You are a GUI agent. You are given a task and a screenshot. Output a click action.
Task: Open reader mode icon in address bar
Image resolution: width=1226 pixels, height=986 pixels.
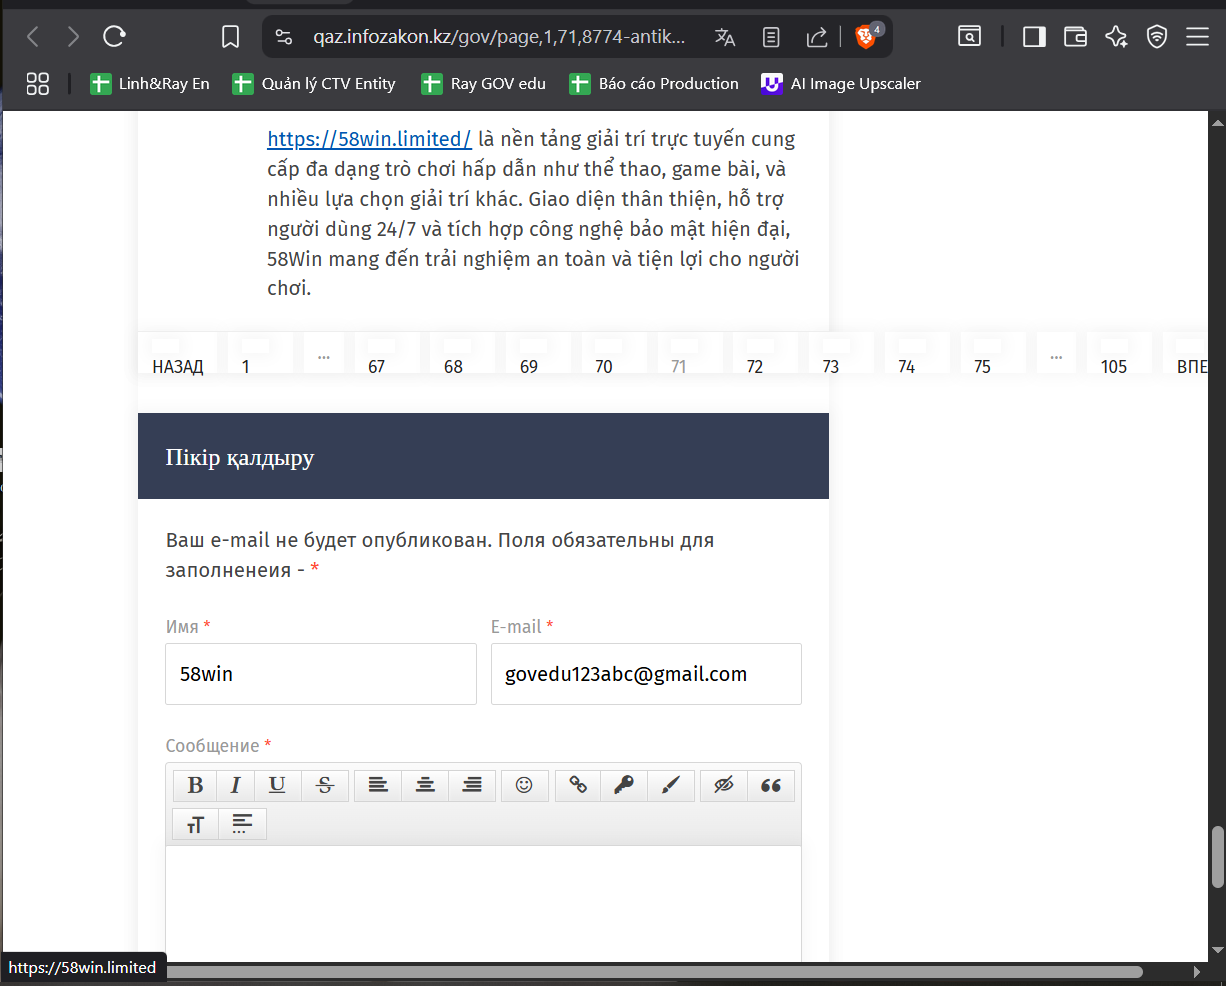pos(771,37)
